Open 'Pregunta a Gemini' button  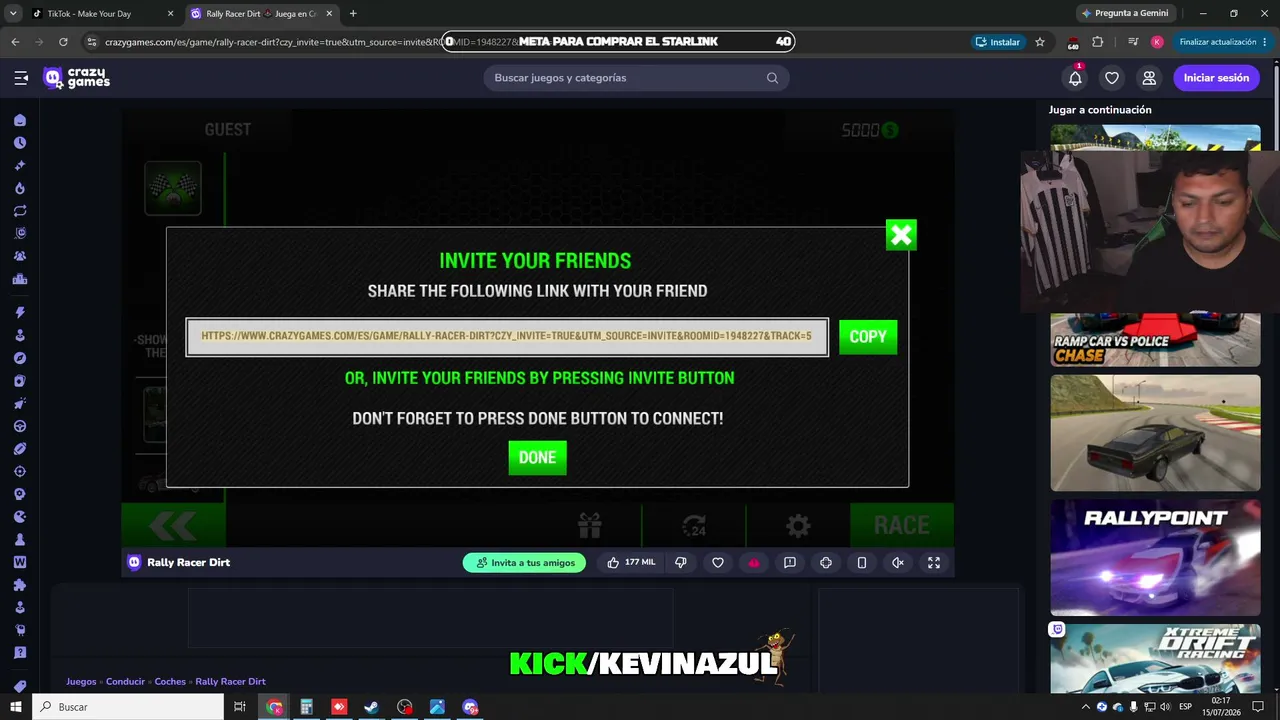click(1125, 14)
